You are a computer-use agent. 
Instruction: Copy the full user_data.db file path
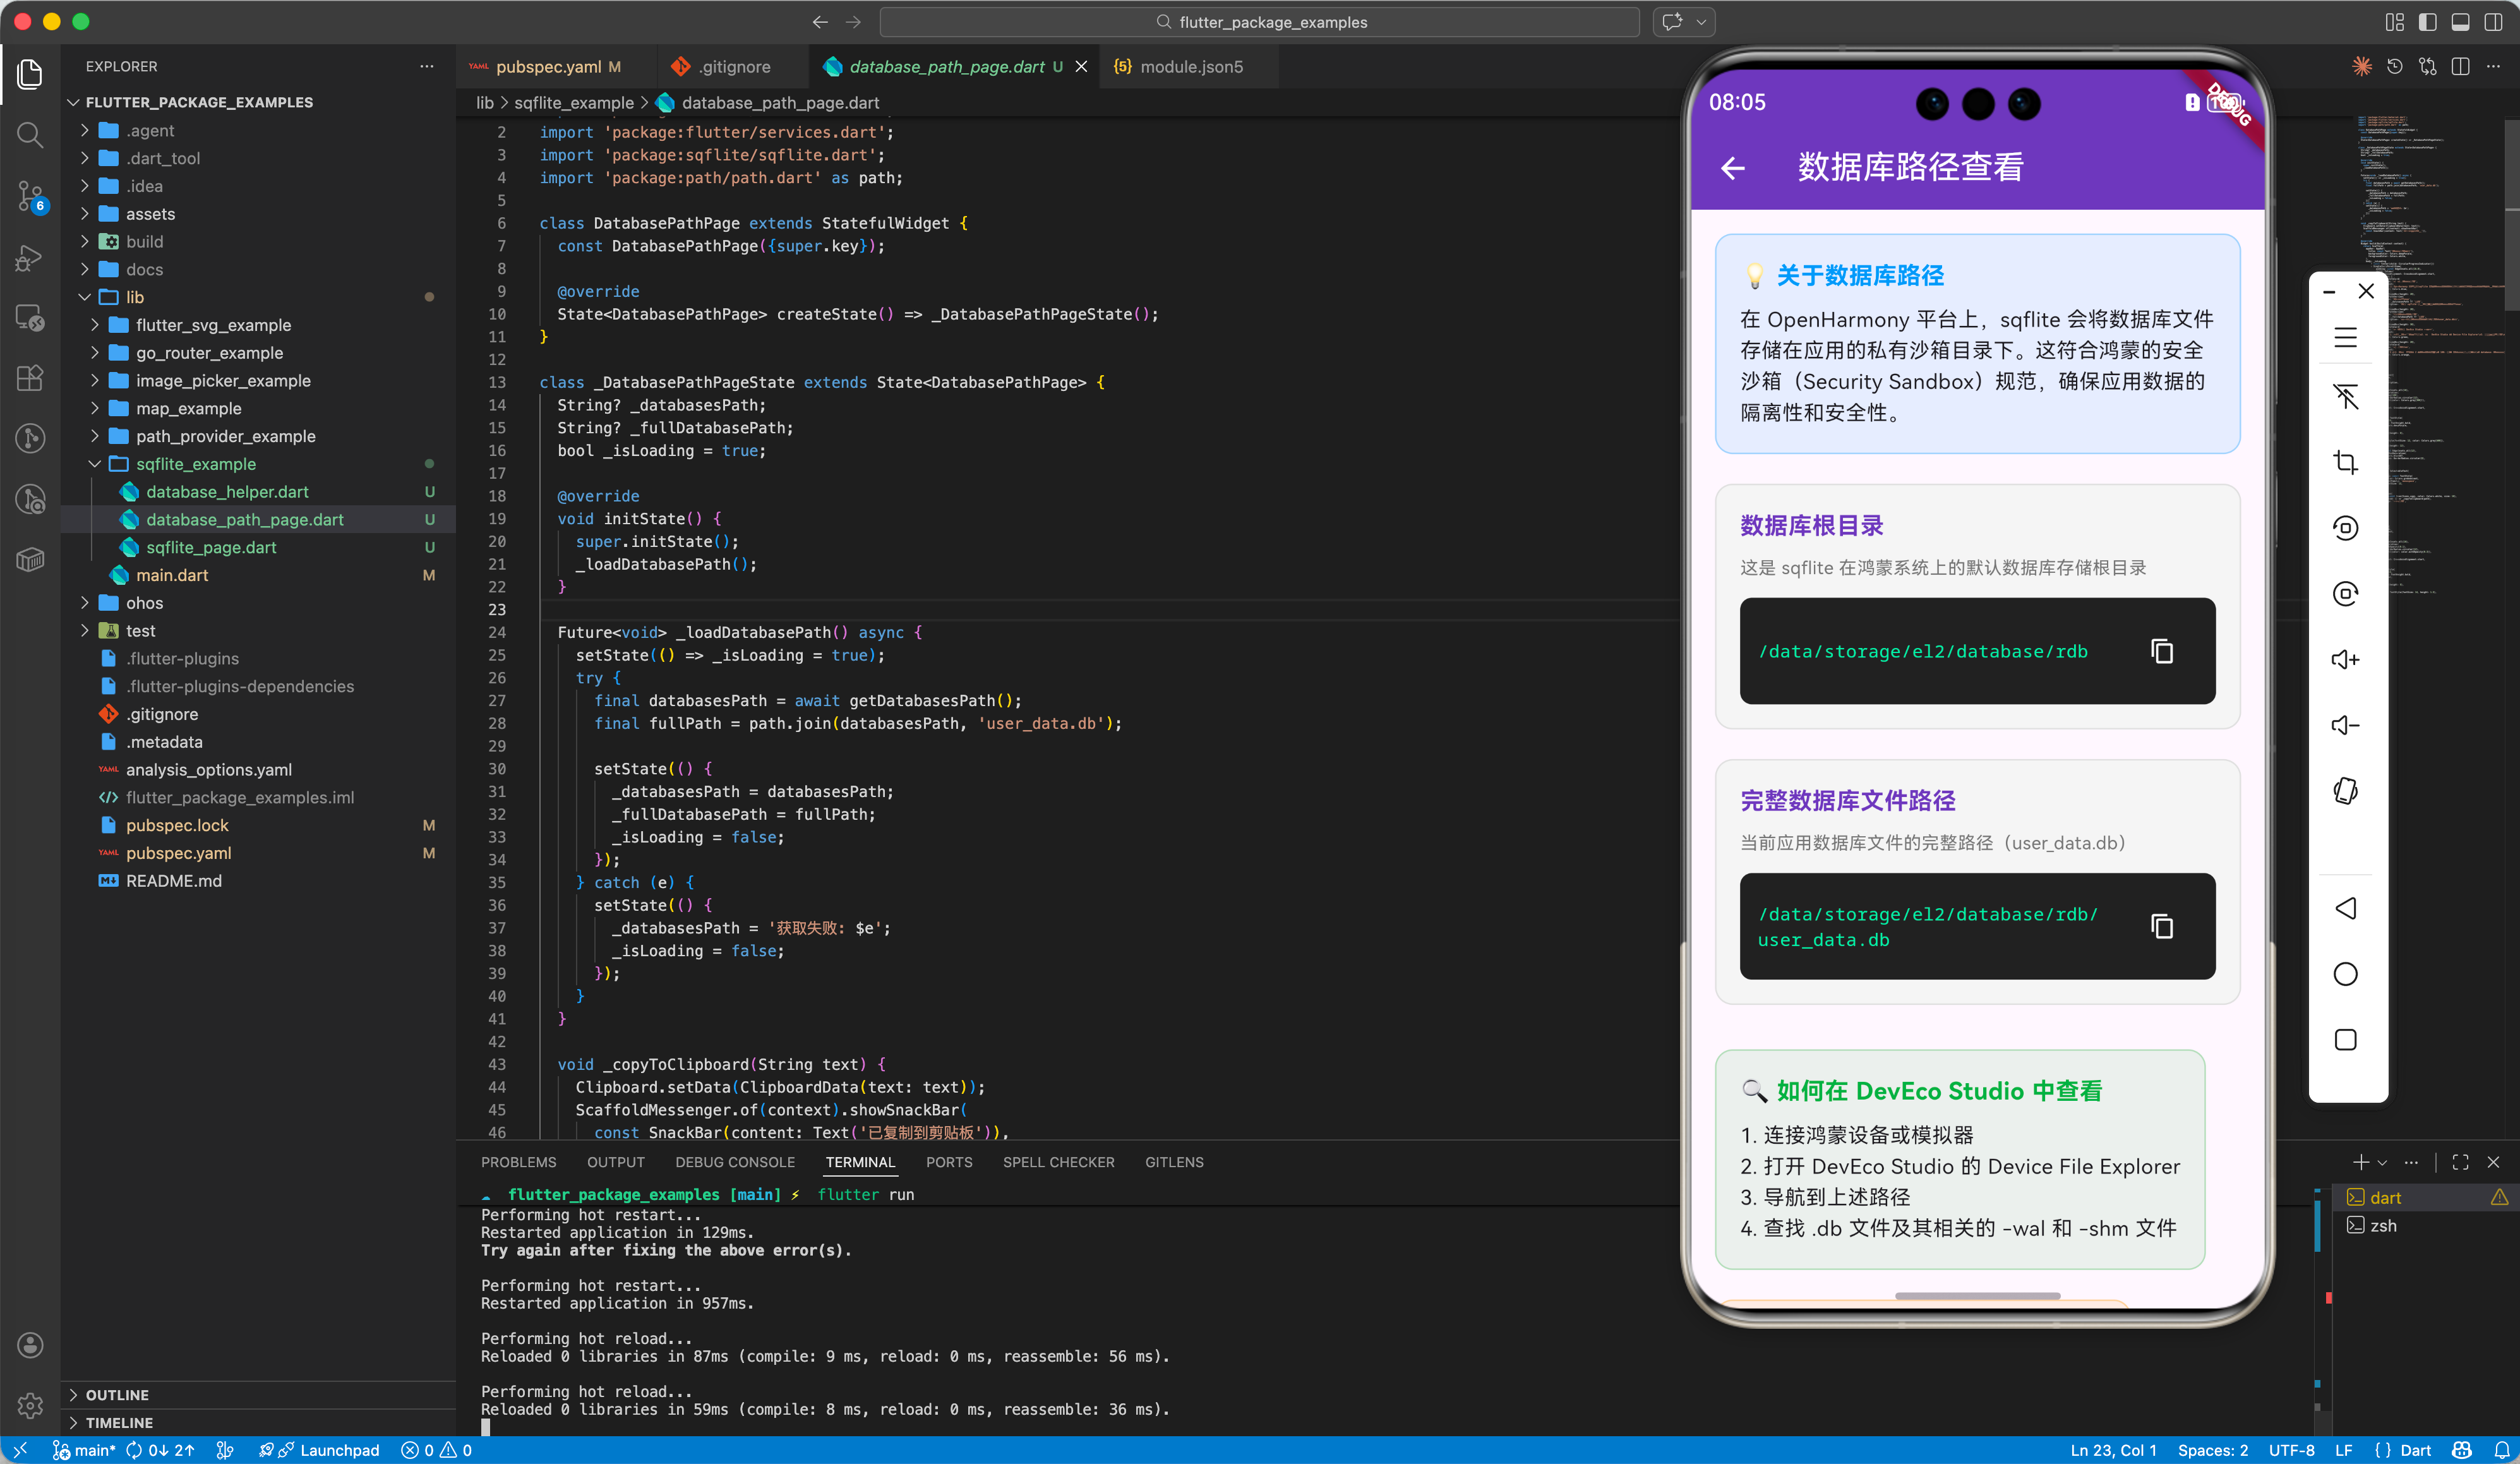[2161, 926]
